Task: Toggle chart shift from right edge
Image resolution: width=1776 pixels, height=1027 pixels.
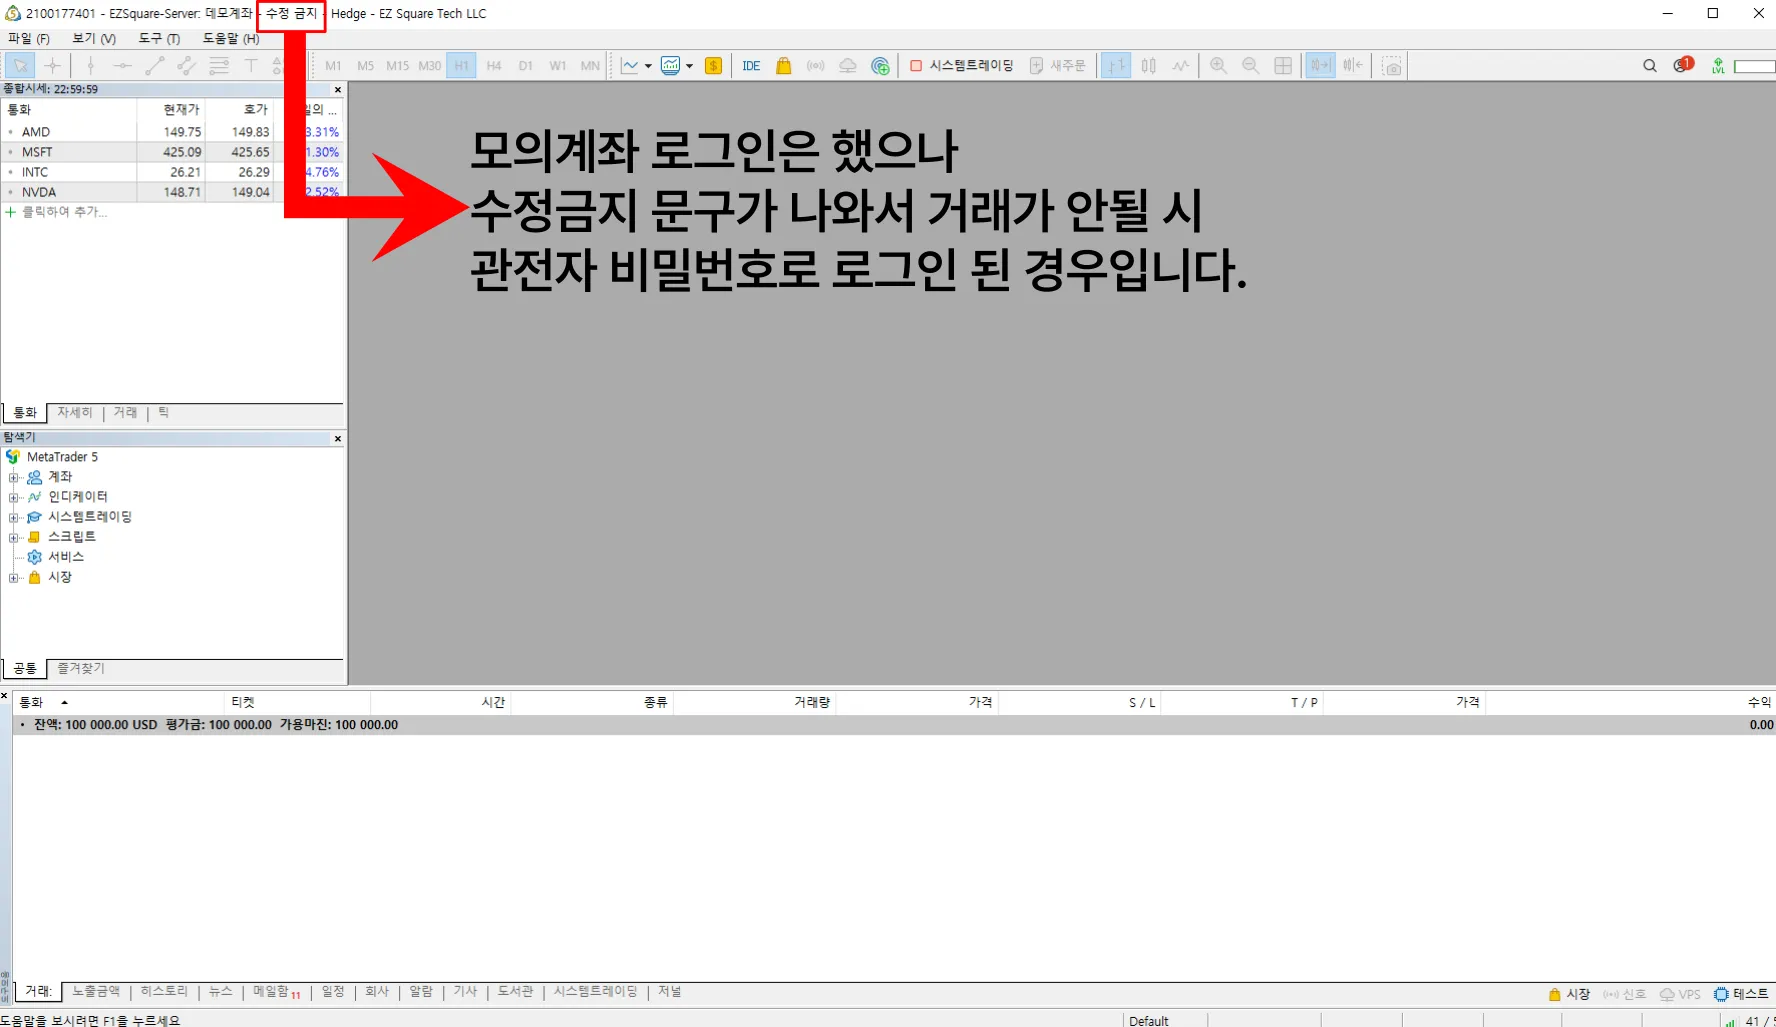Action: pyautogui.click(x=1353, y=66)
